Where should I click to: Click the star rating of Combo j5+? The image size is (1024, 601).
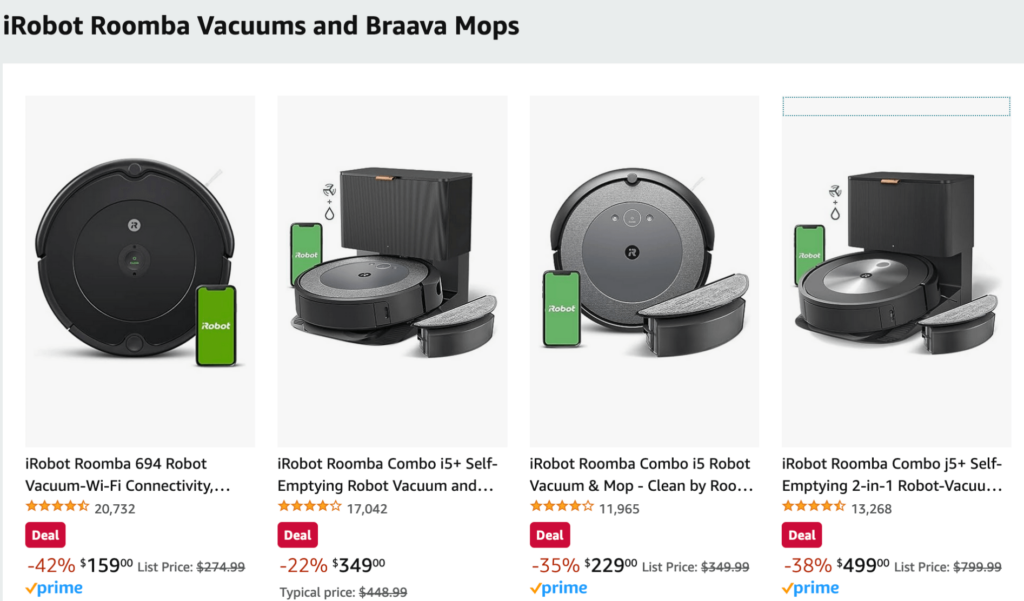[814, 506]
